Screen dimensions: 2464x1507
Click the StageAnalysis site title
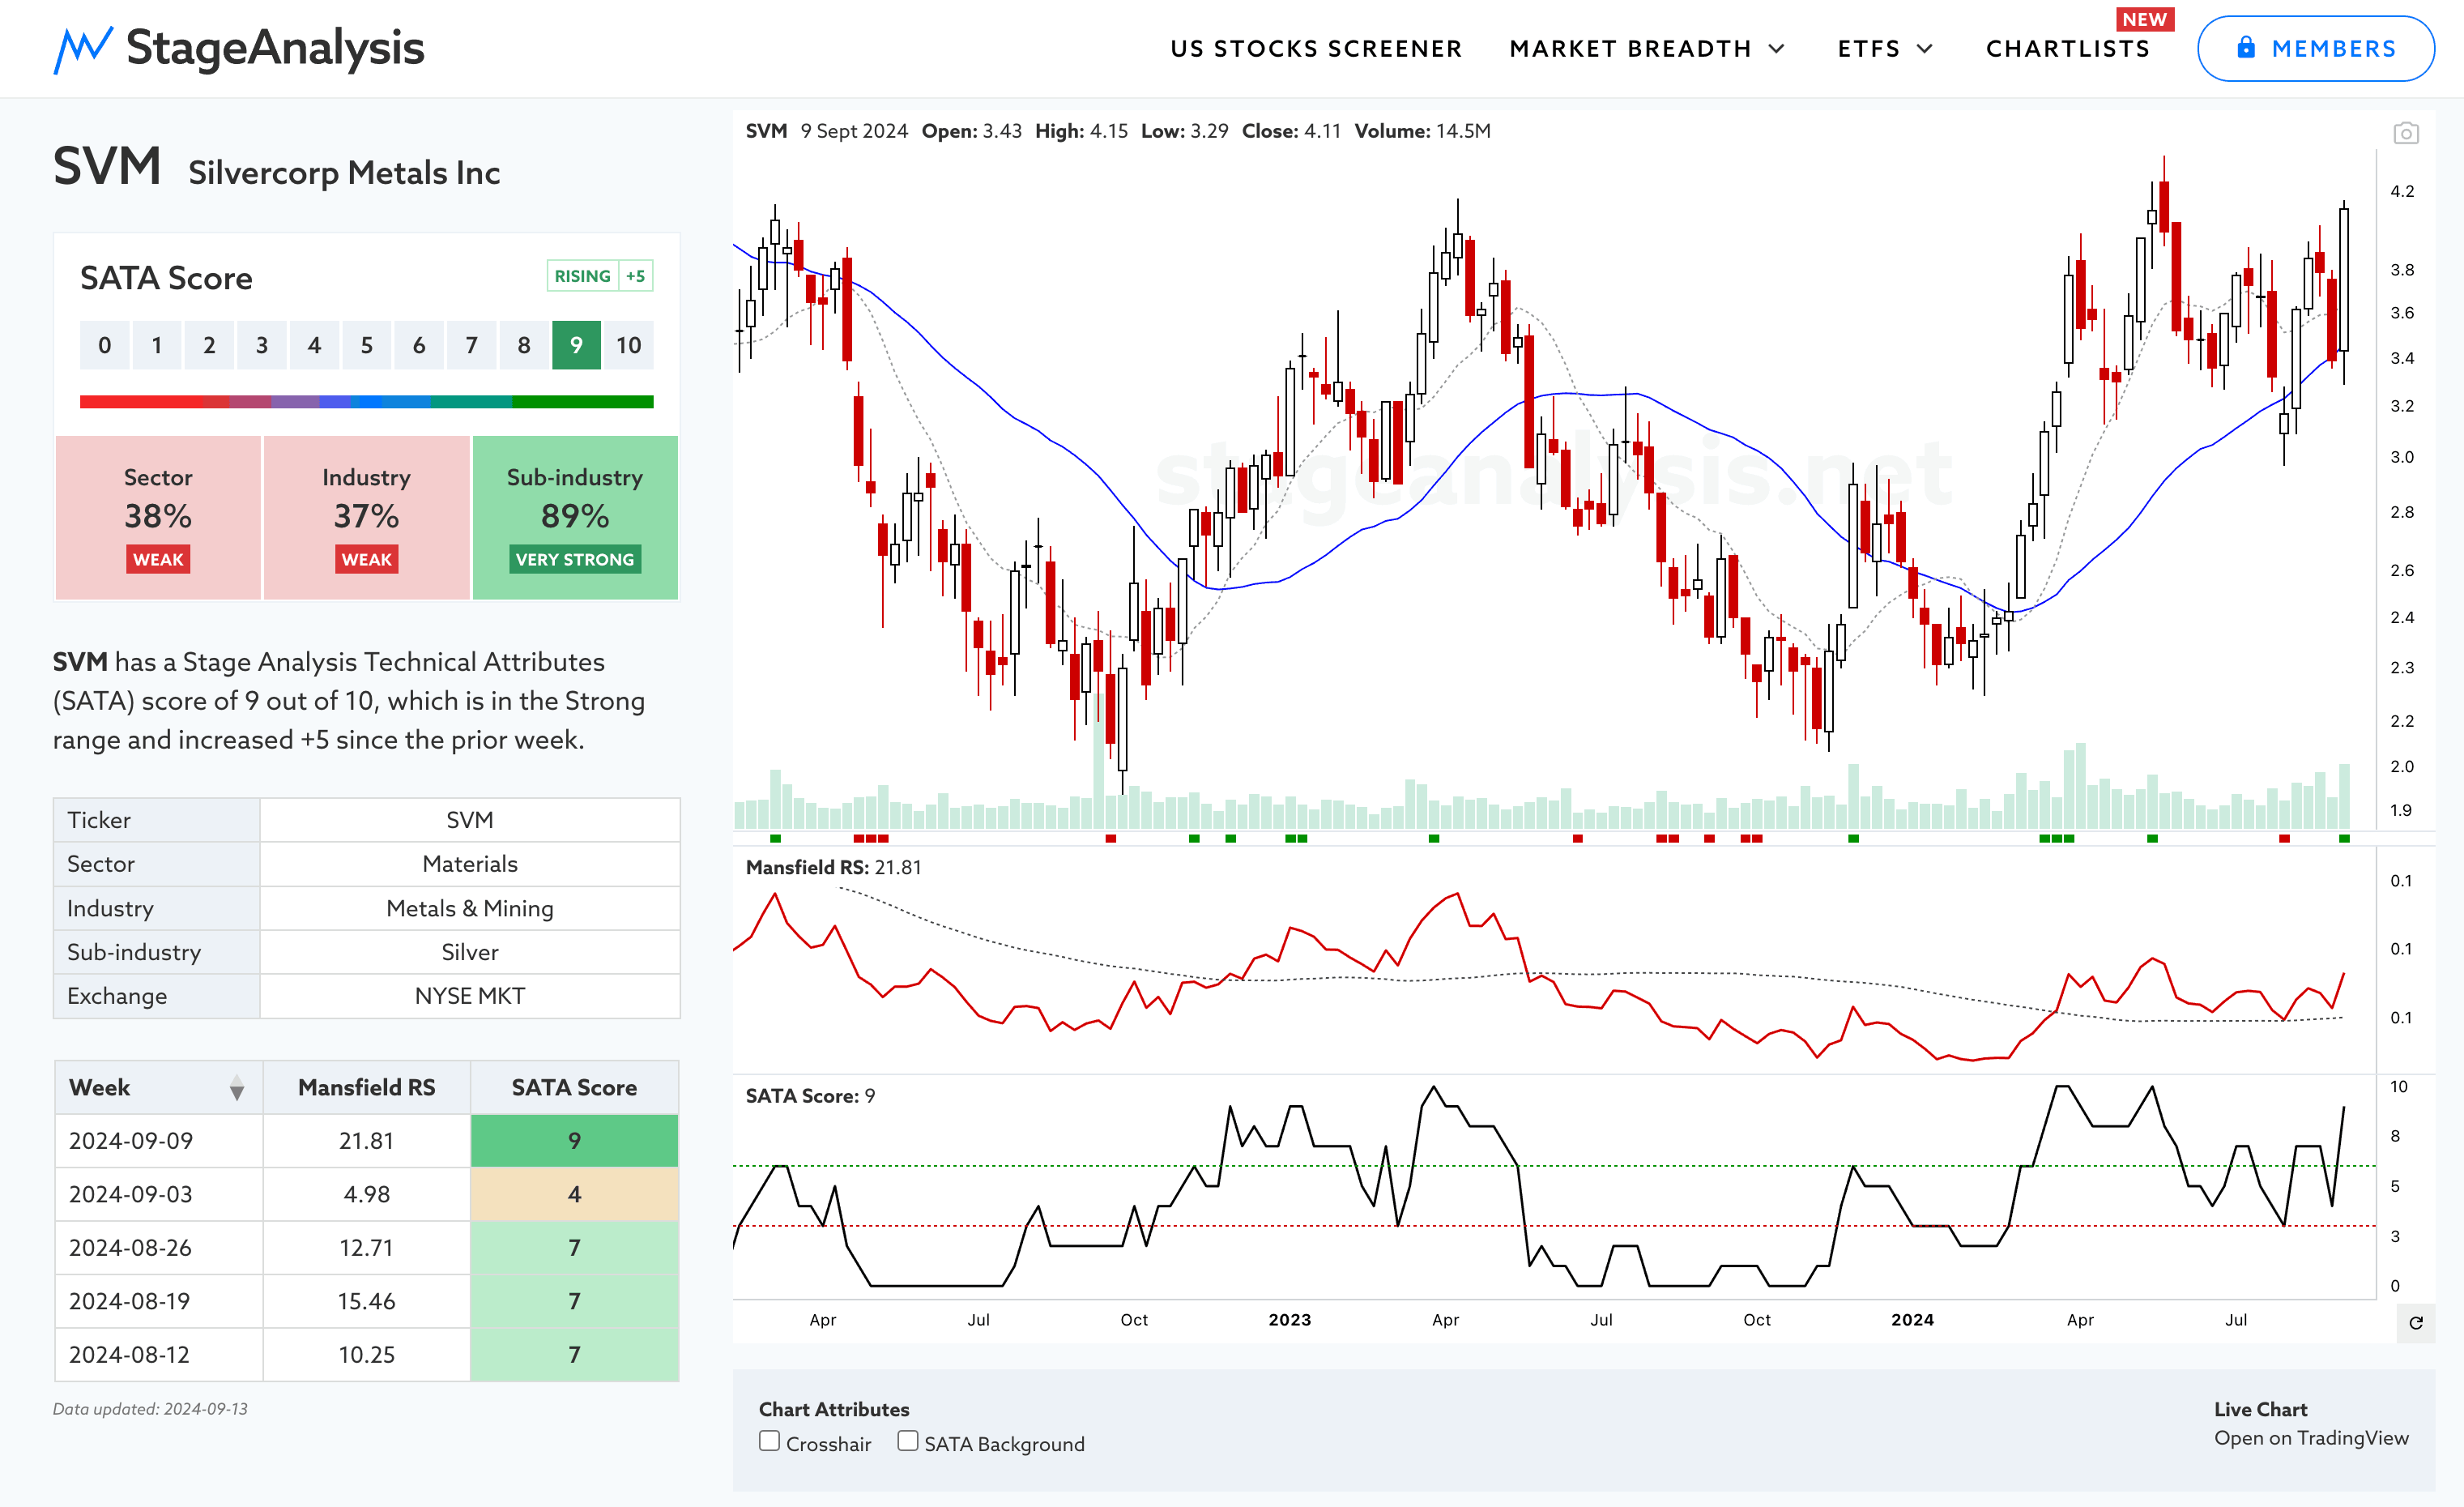click(x=275, y=48)
